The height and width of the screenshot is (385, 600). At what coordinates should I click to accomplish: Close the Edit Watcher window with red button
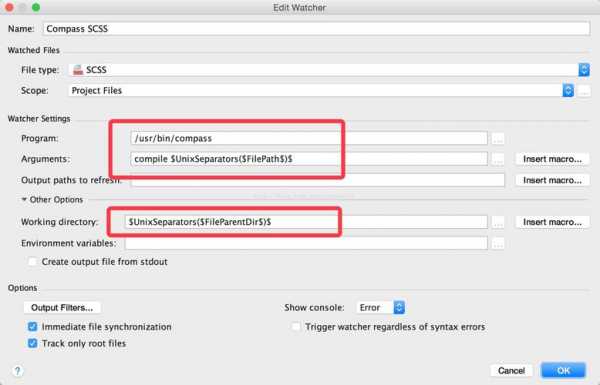9,7
